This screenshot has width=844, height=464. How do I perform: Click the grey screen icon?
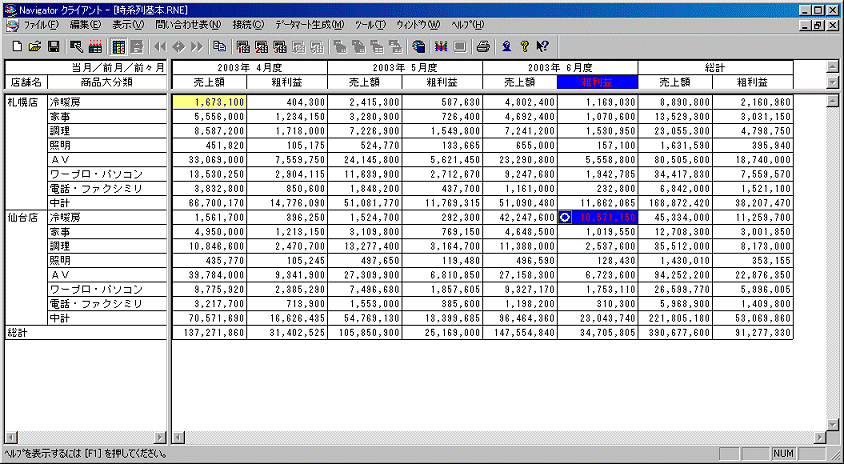tap(459, 47)
